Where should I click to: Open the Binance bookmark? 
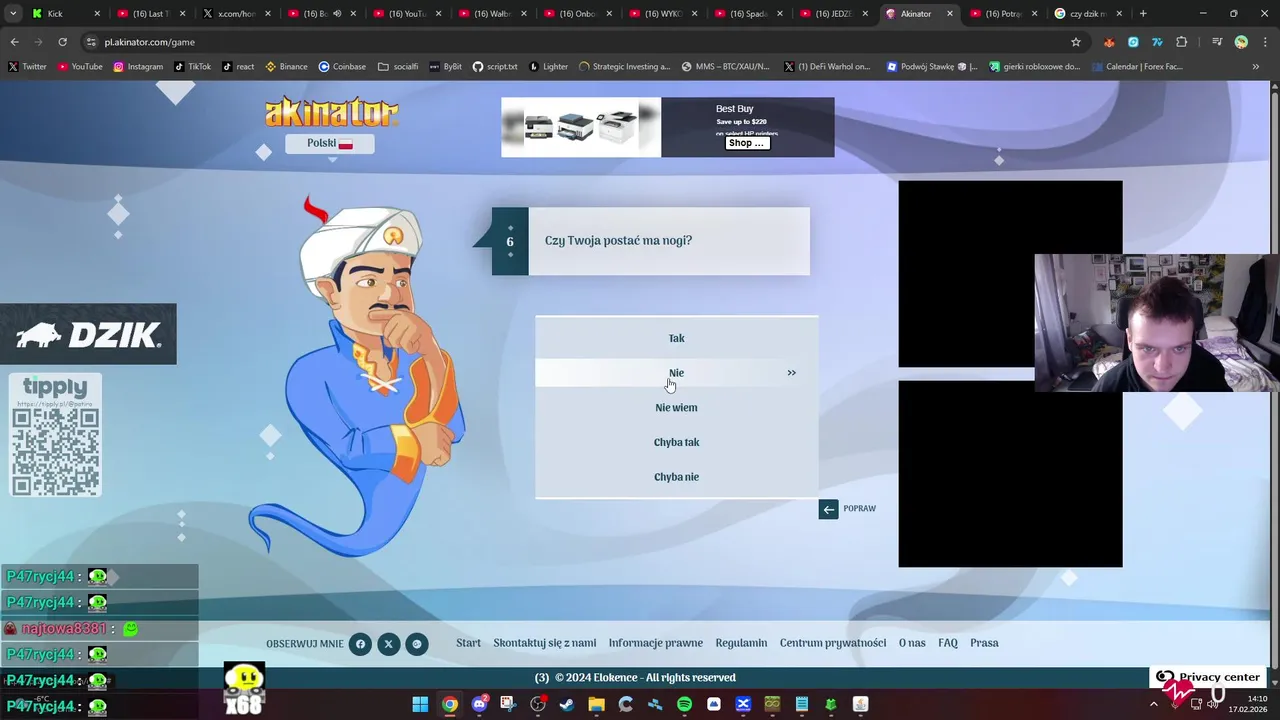[286, 67]
